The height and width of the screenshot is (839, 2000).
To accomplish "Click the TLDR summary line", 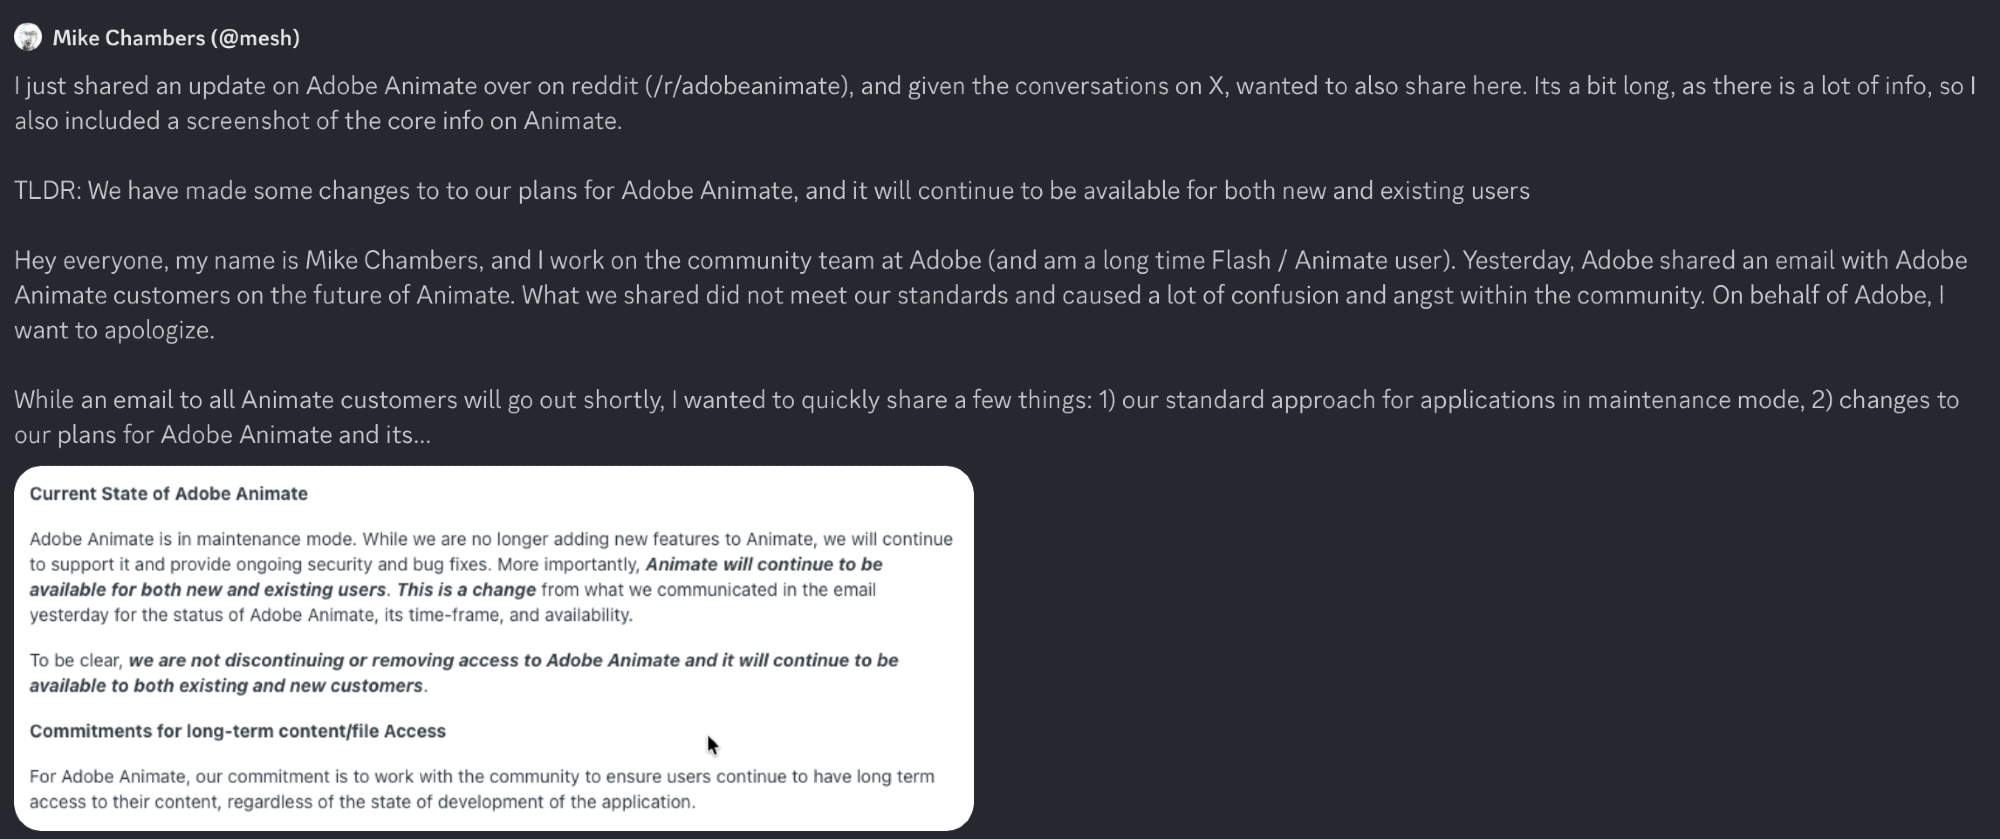I will point(770,191).
